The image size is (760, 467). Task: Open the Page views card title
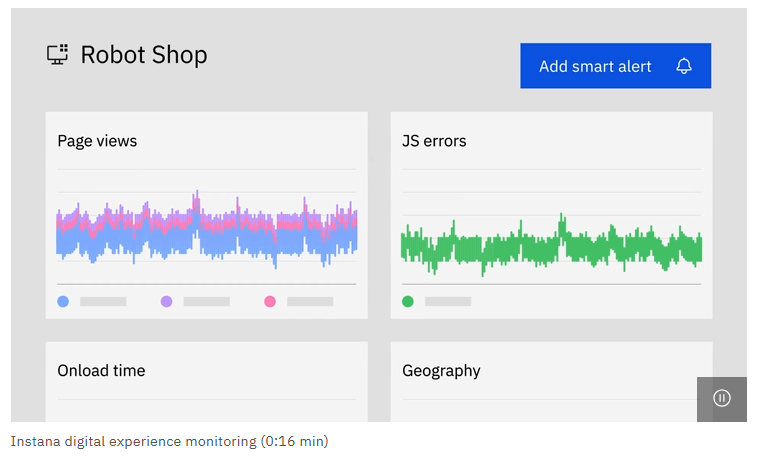click(97, 141)
